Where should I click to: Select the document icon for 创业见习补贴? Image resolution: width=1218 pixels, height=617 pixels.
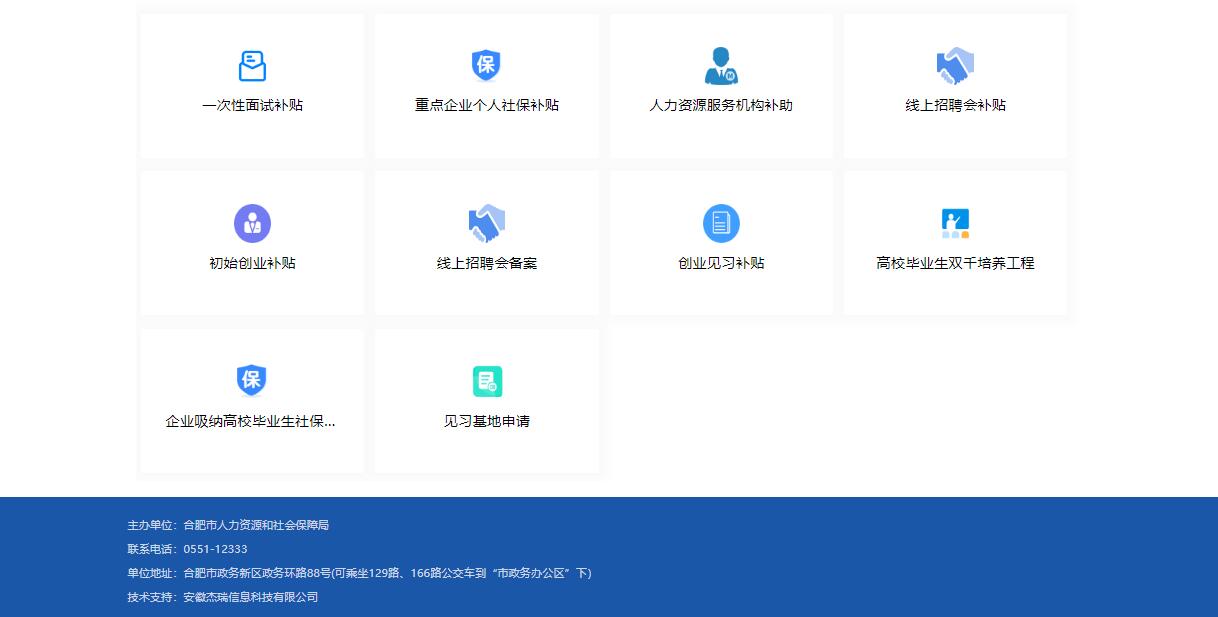[720, 223]
